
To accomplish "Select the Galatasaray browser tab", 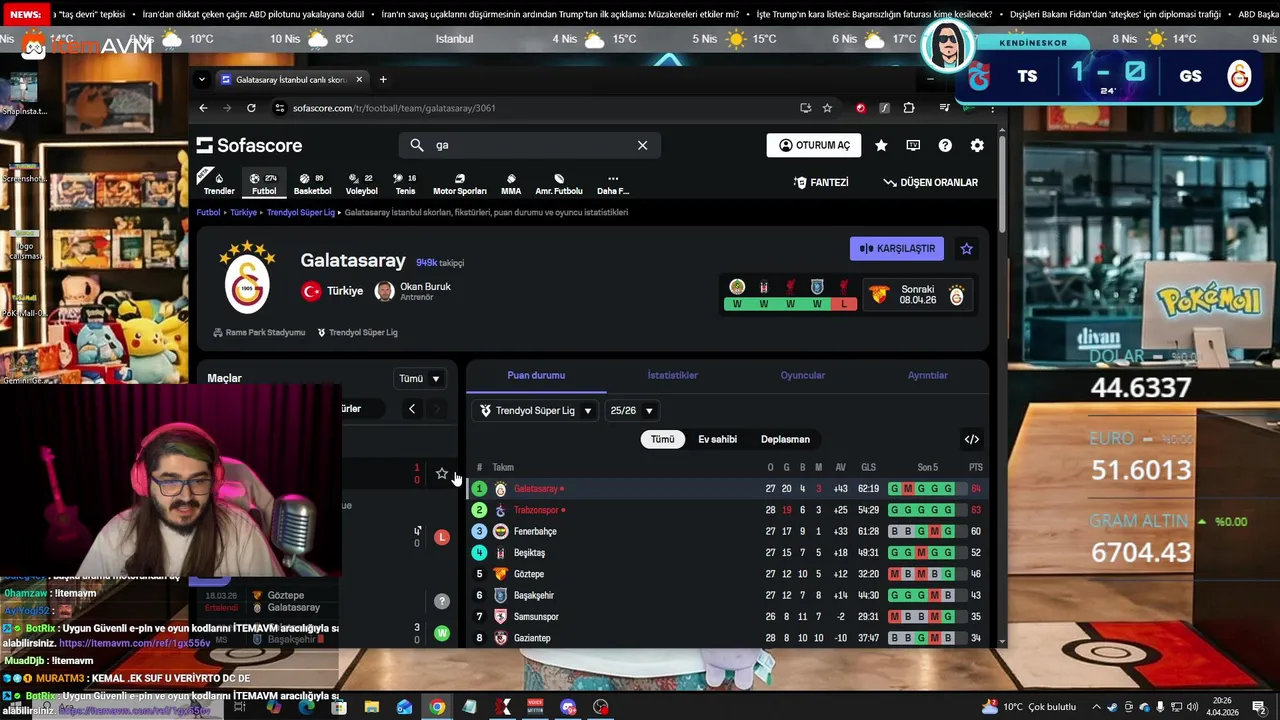I will click(x=291, y=80).
